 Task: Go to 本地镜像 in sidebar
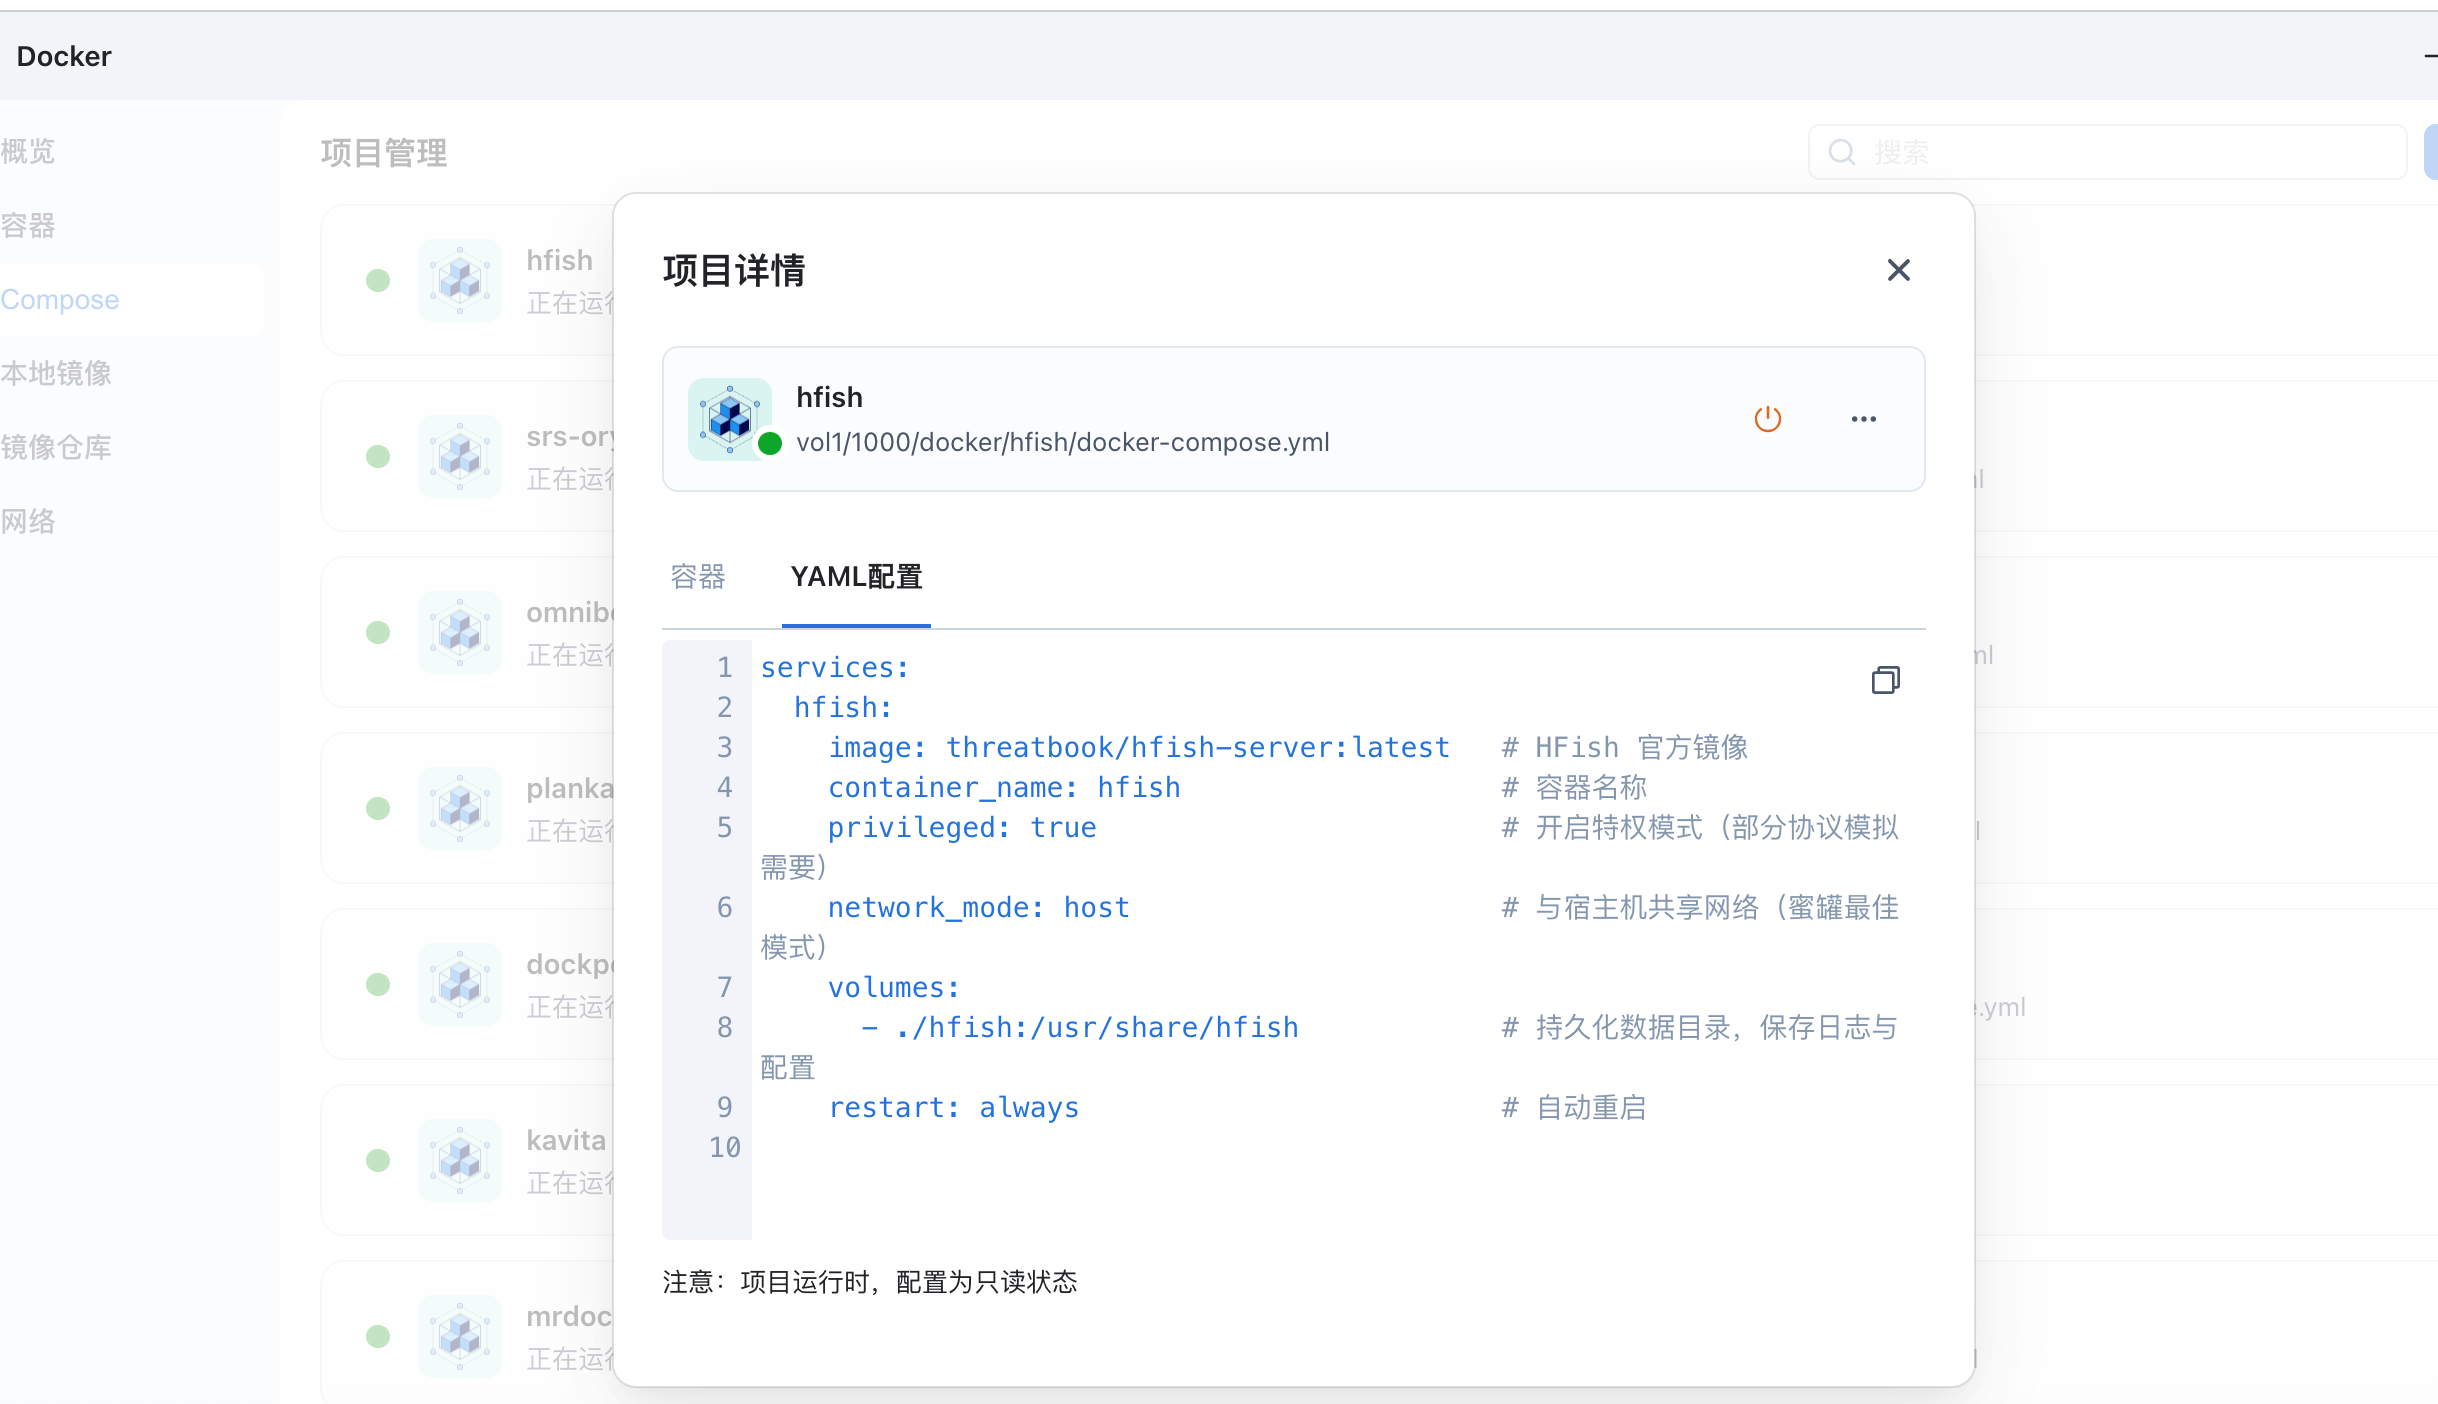pos(56,373)
